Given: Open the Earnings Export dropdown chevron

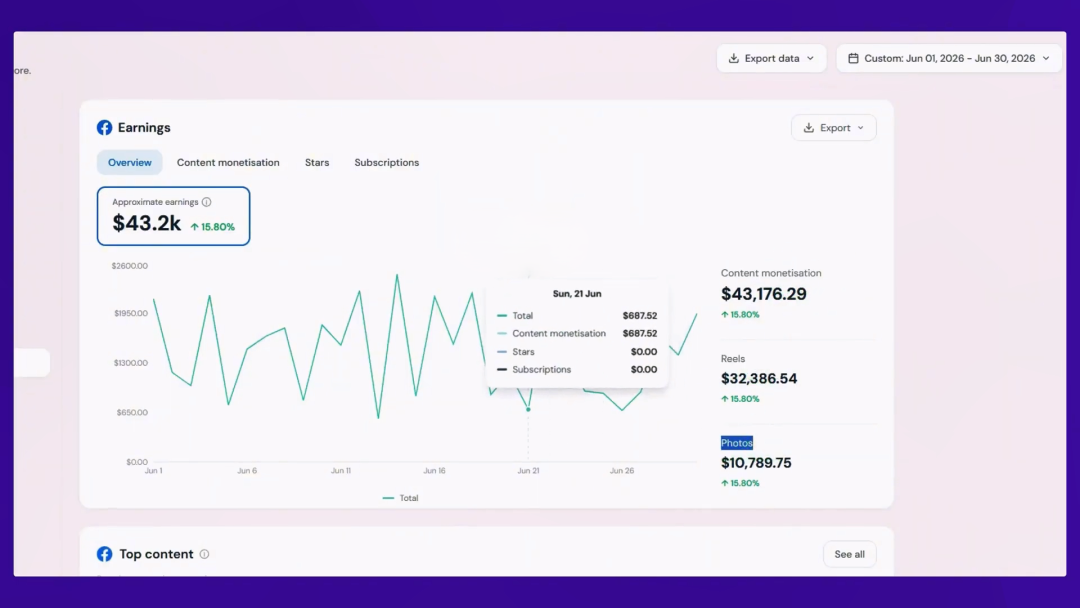Looking at the screenshot, I should pyautogui.click(x=860, y=128).
